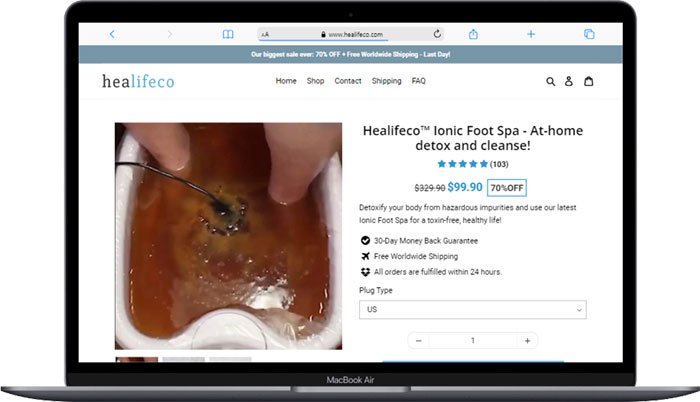
Task: Open the shopping bag cart icon
Action: tap(589, 81)
